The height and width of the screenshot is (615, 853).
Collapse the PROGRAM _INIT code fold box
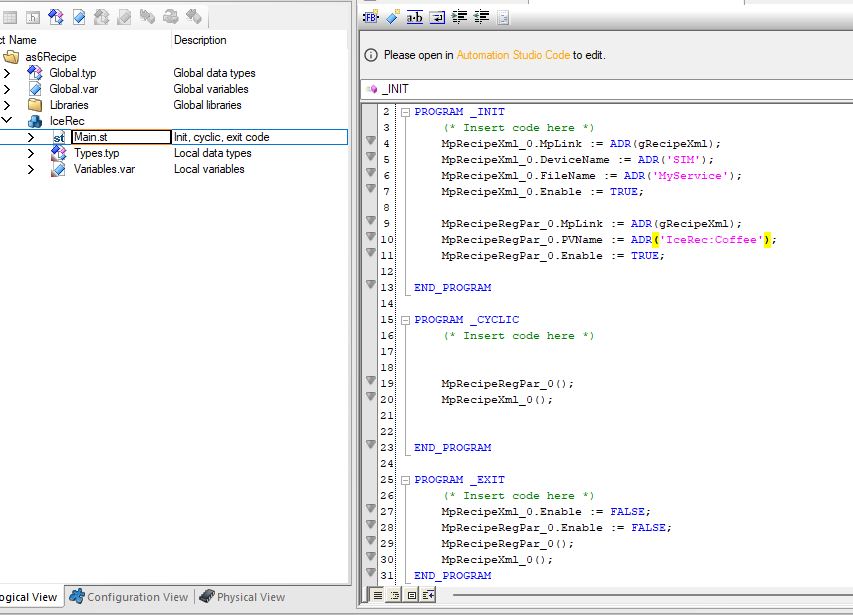click(405, 112)
